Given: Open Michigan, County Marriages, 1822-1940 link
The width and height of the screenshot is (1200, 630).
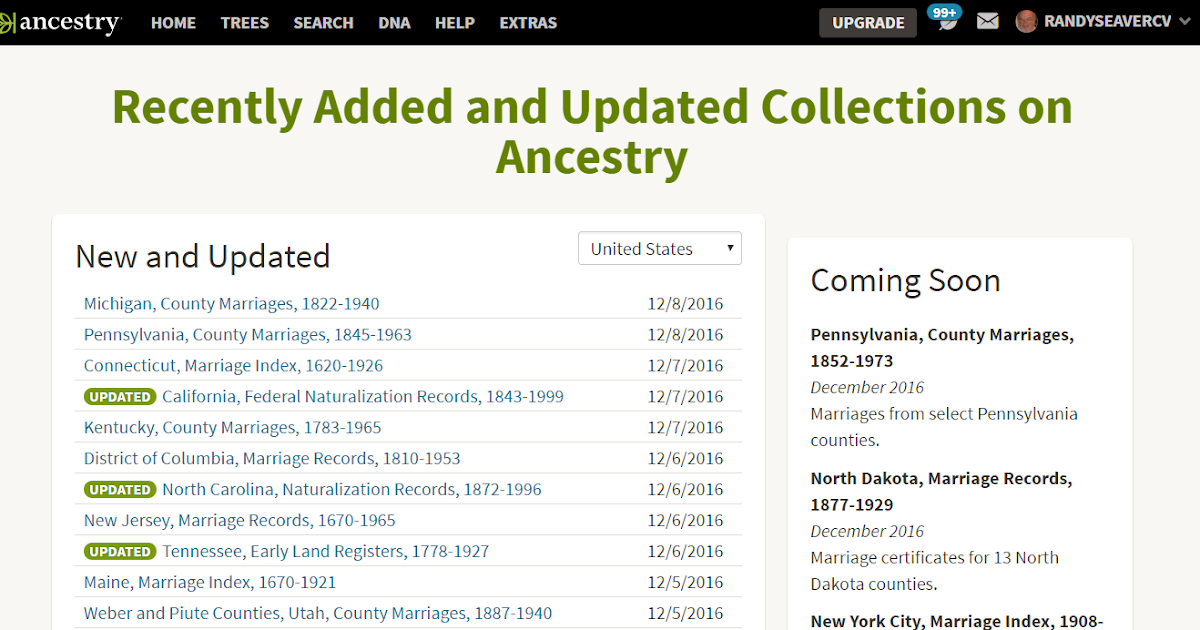Looking at the screenshot, I should [x=232, y=304].
